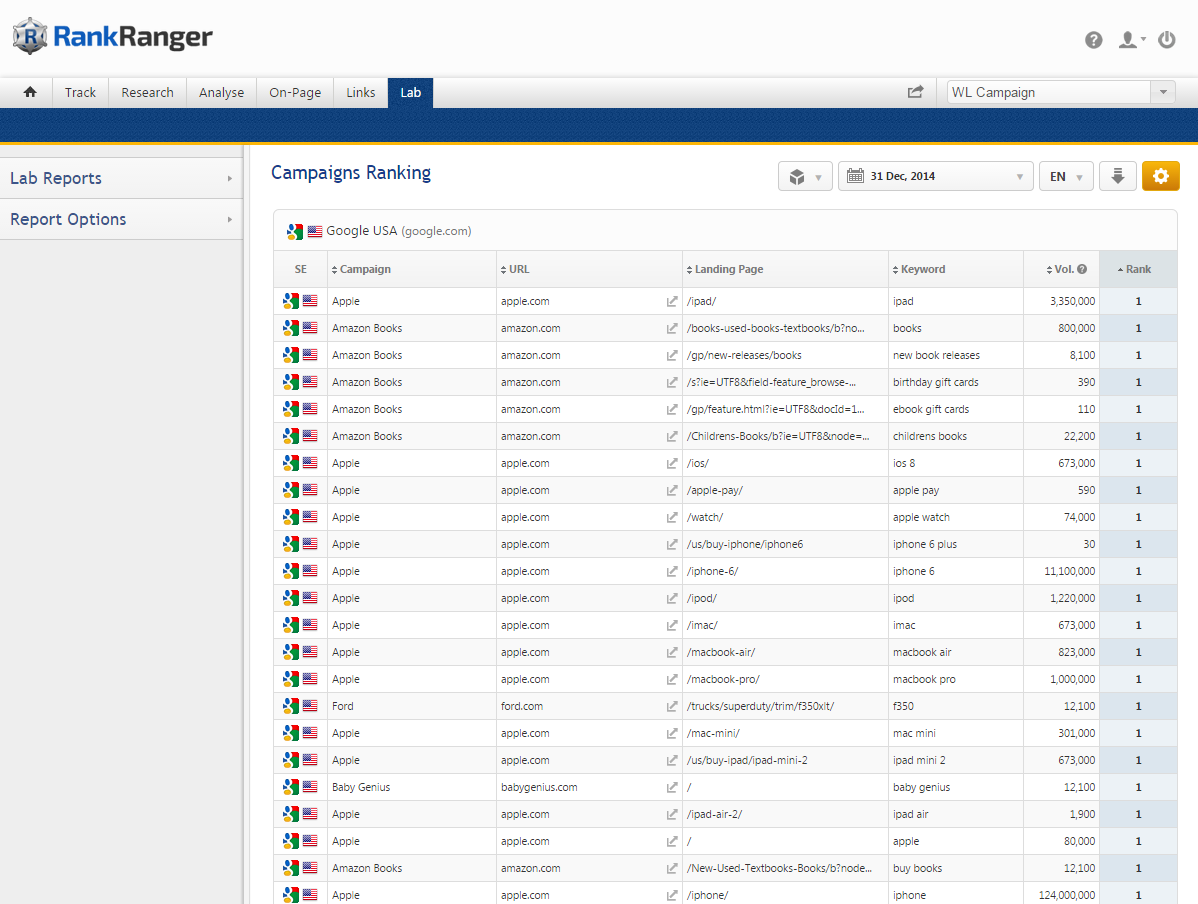The width and height of the screenshot is (1198, 904).
Task: Sort table by Keyword column header
Action: point(922,269)
